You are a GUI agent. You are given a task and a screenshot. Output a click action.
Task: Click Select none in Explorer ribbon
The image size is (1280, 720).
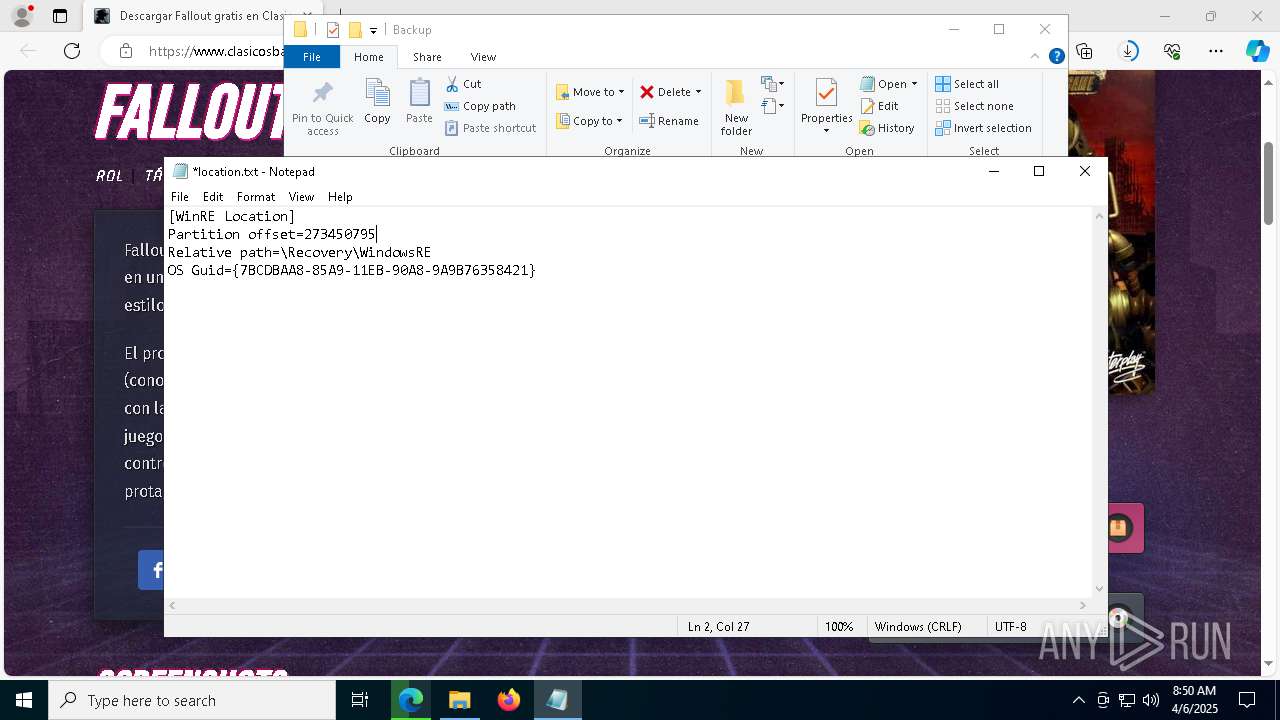[974, 106]
